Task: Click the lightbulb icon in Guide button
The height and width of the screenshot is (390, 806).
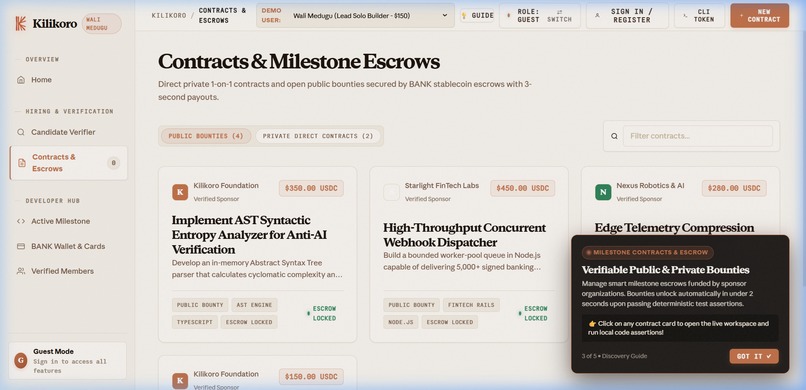Action: tap(465, 15)
